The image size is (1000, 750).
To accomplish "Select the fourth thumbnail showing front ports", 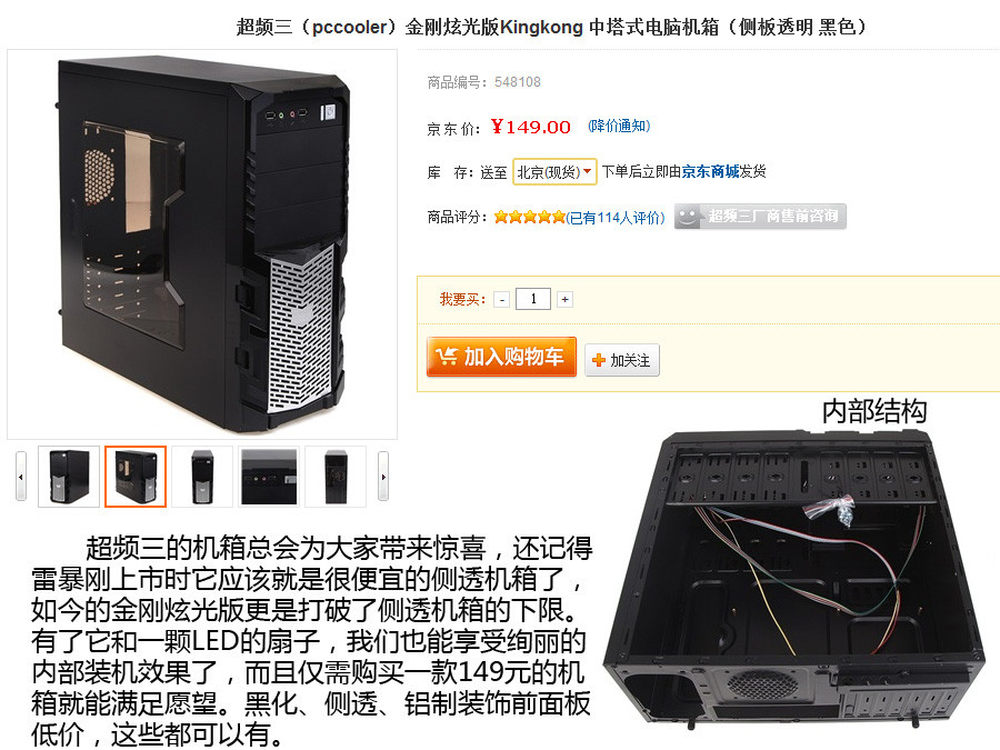I will (268, 476).
